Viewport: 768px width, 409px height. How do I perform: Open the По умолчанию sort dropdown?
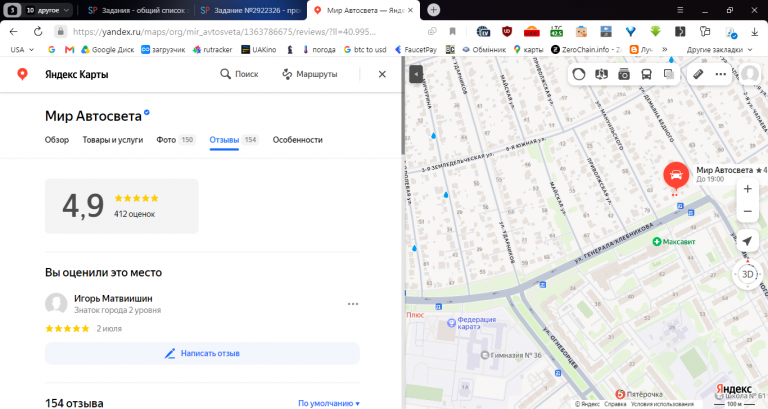pyautogui.click(x=329, y=403)
